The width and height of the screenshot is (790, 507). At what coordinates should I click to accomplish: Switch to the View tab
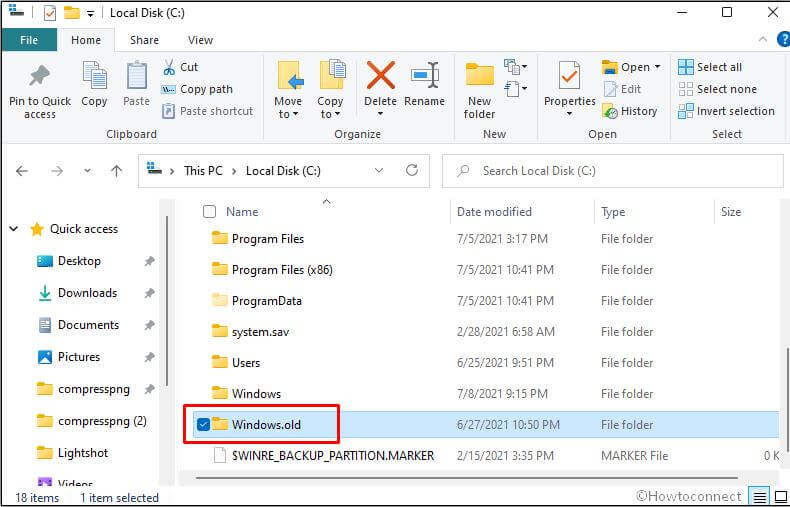tap(200, 40)
